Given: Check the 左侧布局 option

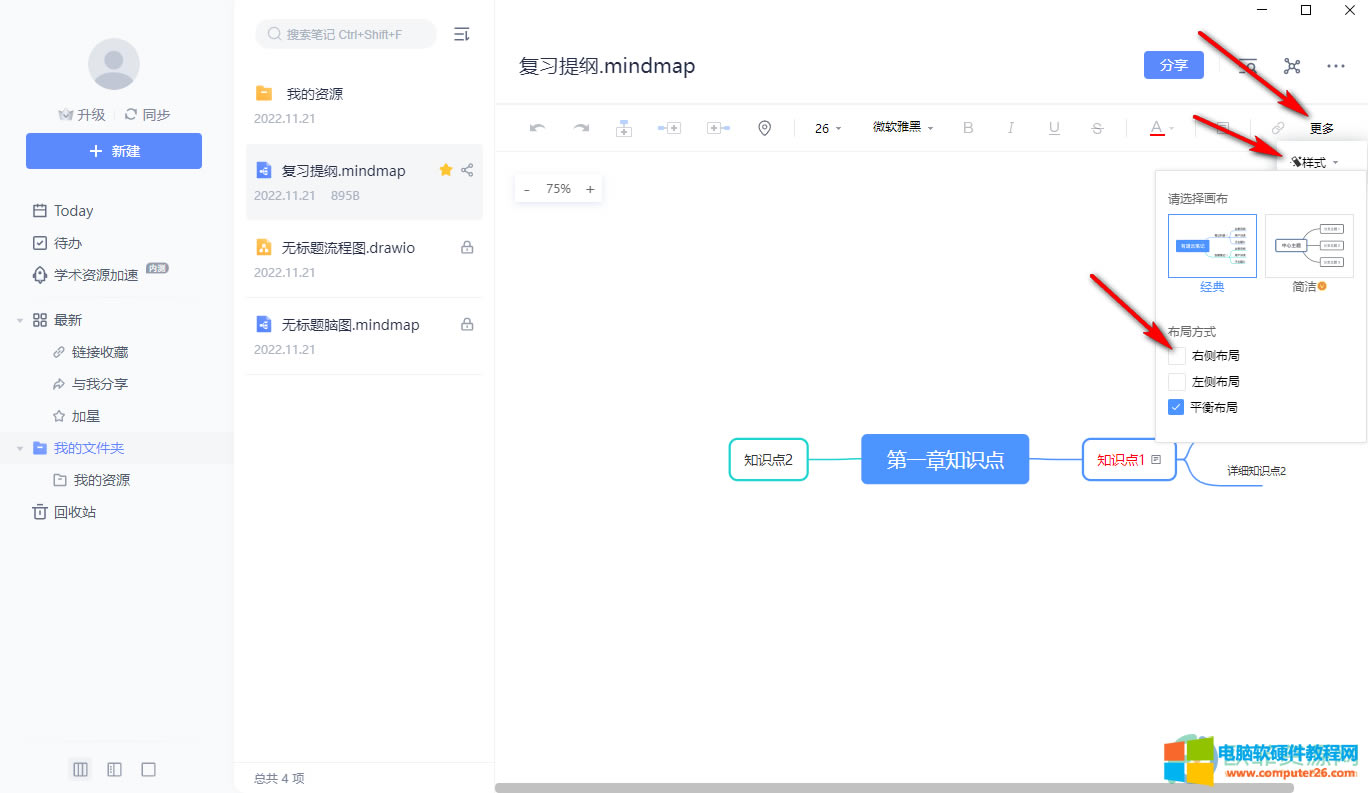Looking at the screenshot, I should pyautogui.click(x=1177, y=382).
